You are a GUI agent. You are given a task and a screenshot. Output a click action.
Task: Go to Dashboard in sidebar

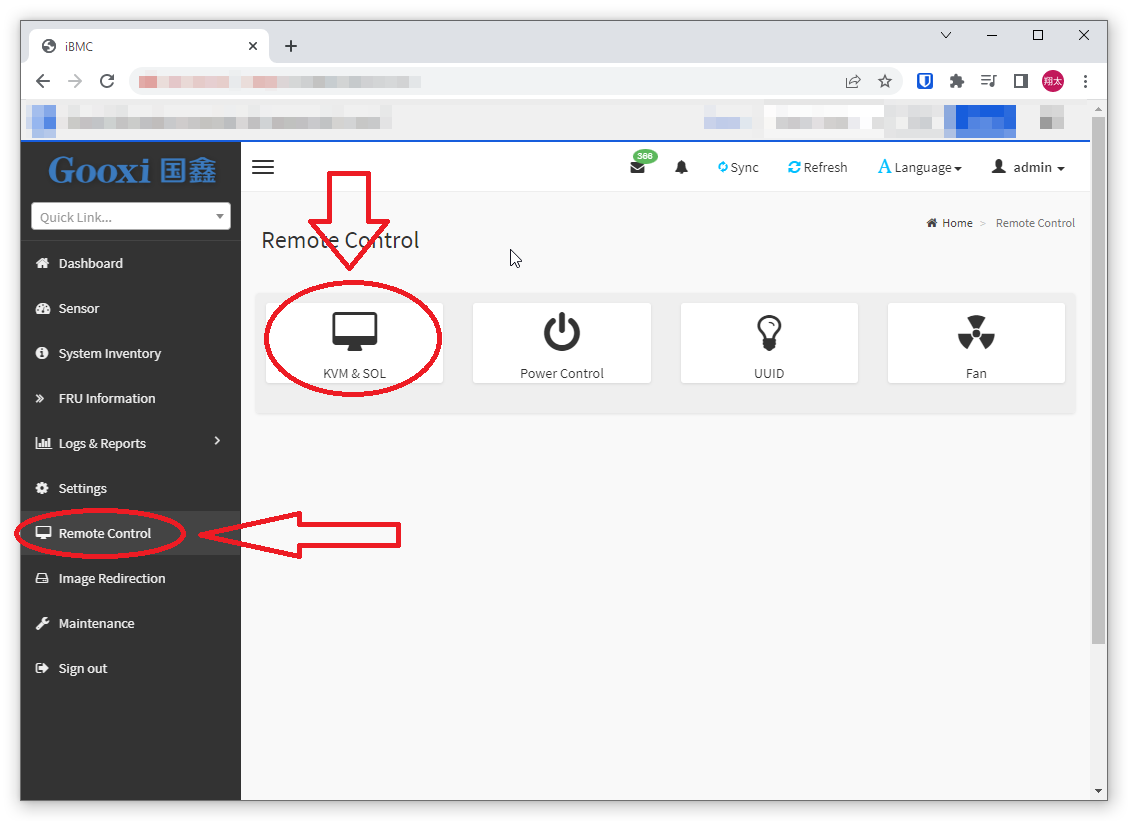(90, 263)
